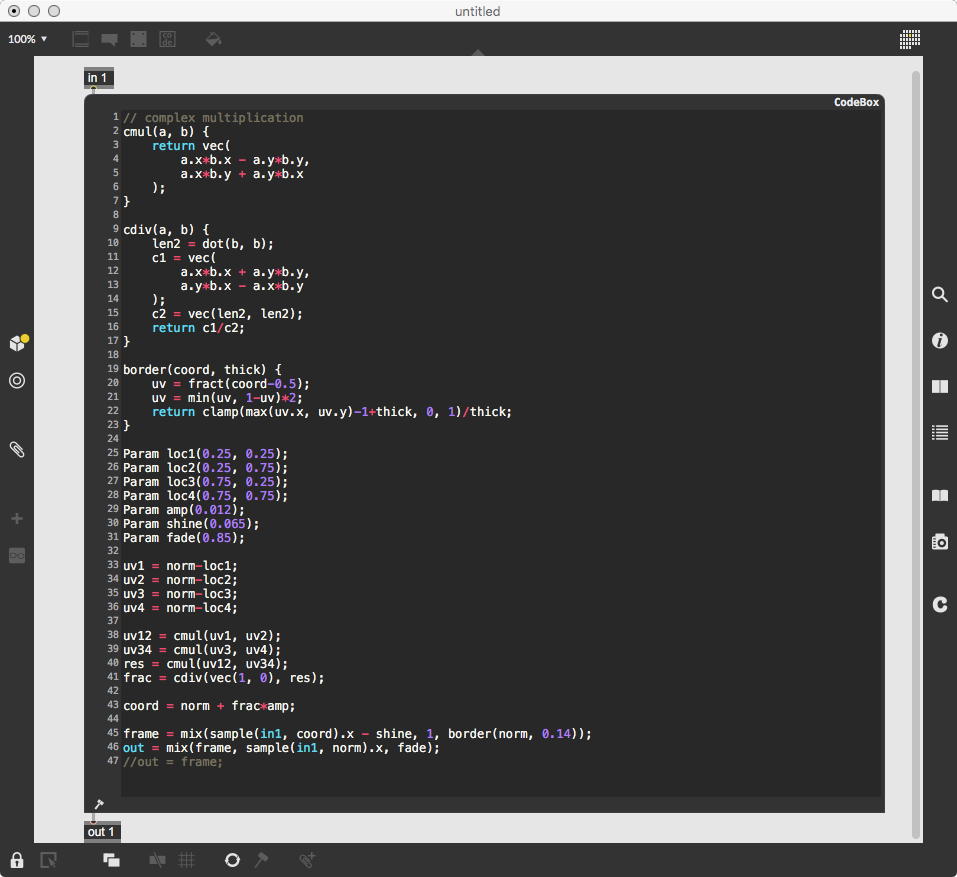Select the 'out 1' object box
Screen dimensions: 957x877
pos(101,832)
